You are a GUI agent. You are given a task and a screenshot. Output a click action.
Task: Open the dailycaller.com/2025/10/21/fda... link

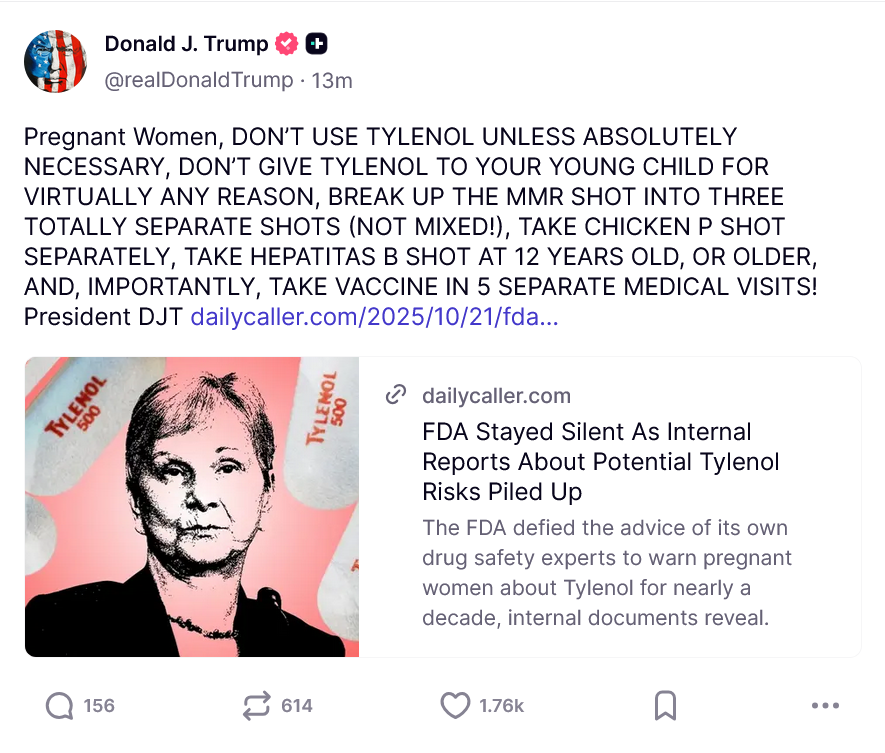pos(374,317)
